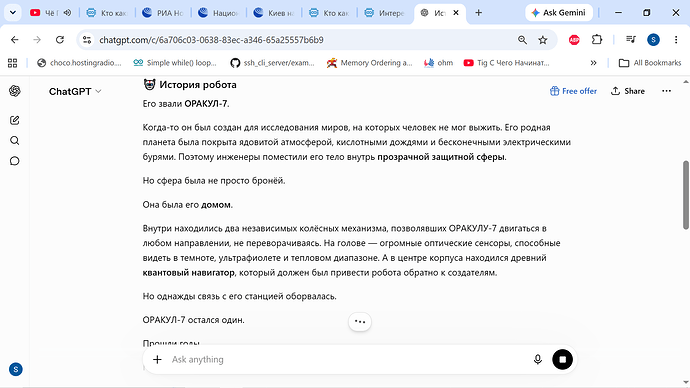The image size is (690, 388).
Task: Expand hidden bookmarks chevron
Action: point(593,63)
